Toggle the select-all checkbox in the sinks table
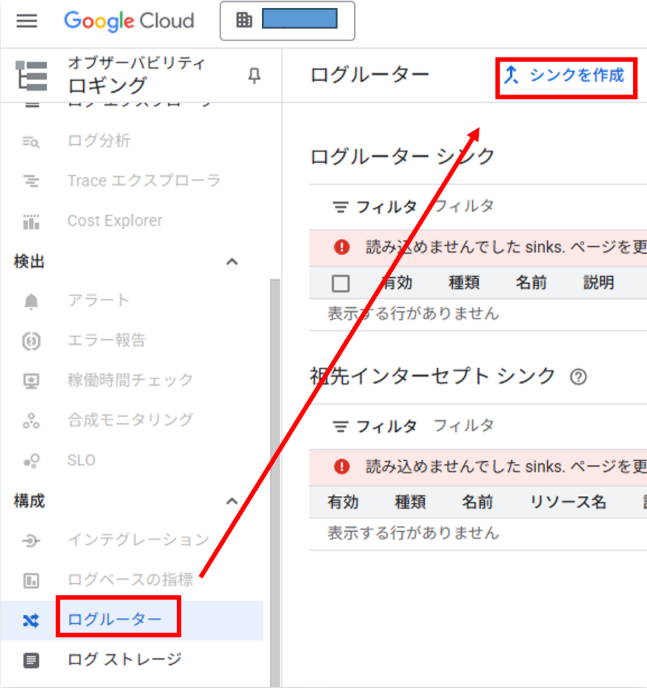This screenshot has height=688, width=647. tap(340, 283)
